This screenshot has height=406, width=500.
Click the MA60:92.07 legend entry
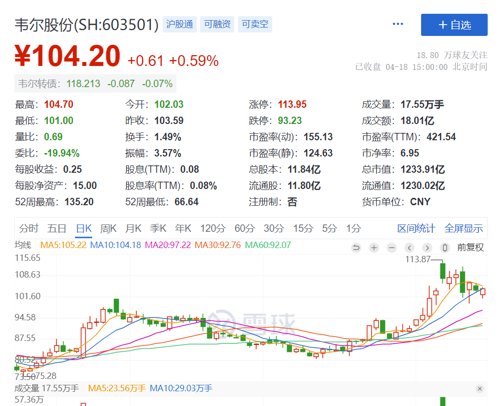[268, 245]
